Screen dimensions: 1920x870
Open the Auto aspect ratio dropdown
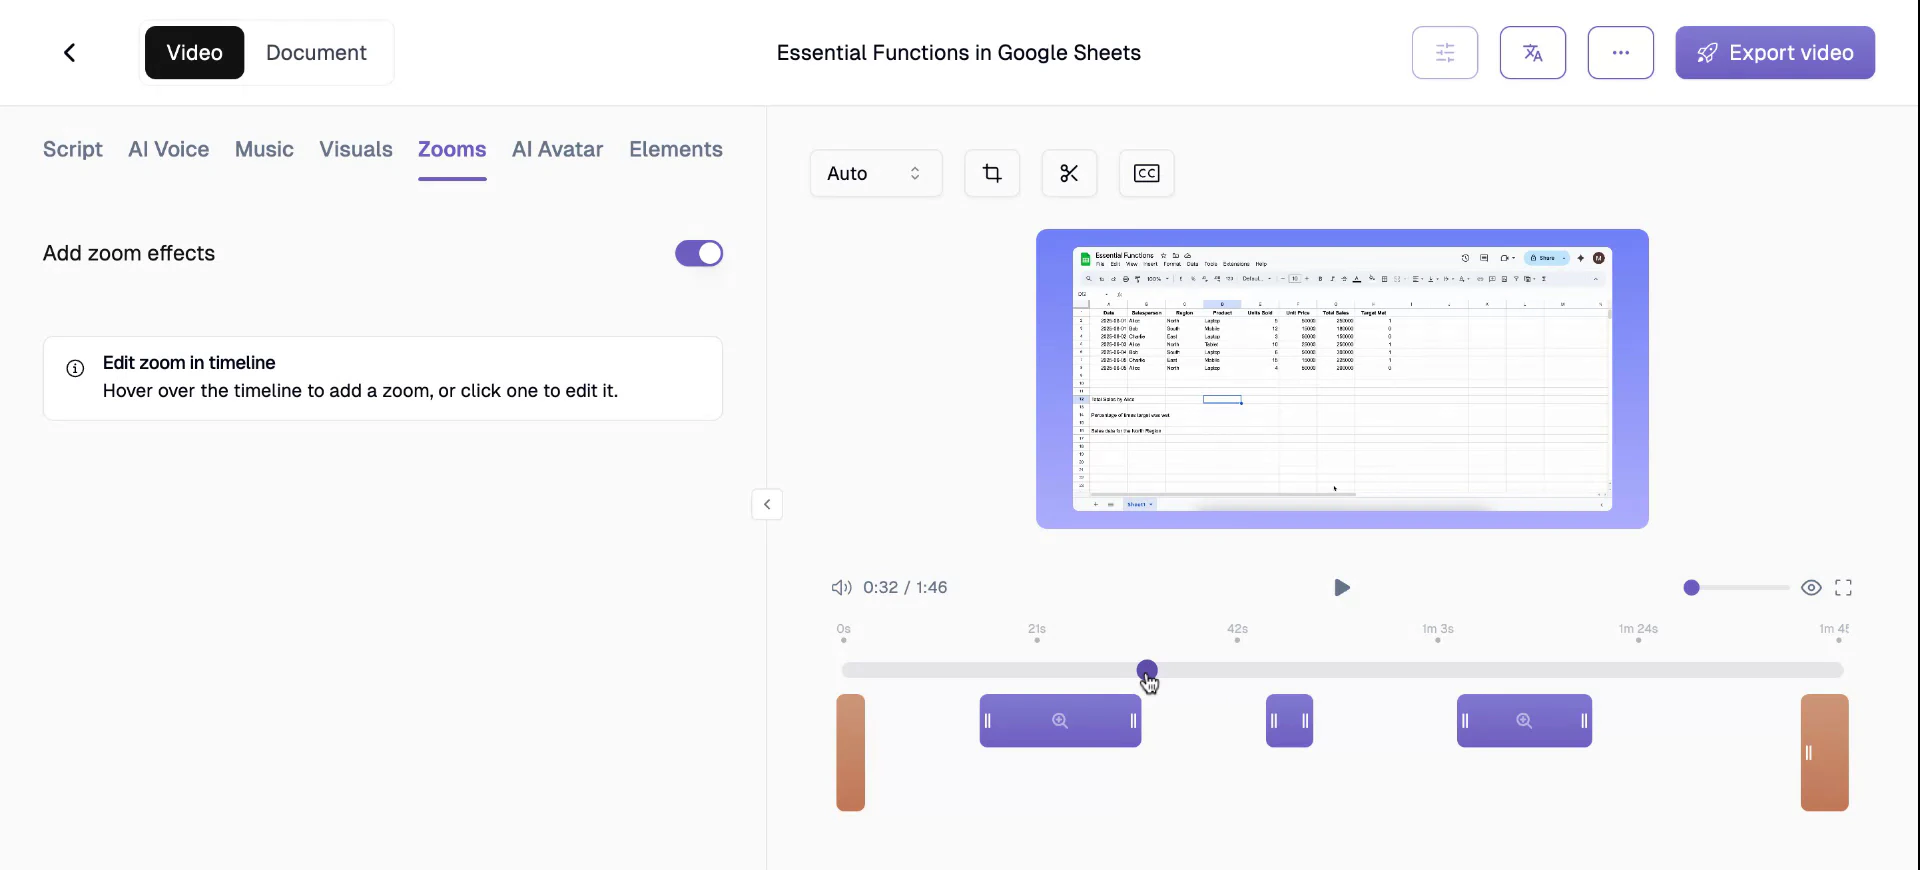[876, 173]
